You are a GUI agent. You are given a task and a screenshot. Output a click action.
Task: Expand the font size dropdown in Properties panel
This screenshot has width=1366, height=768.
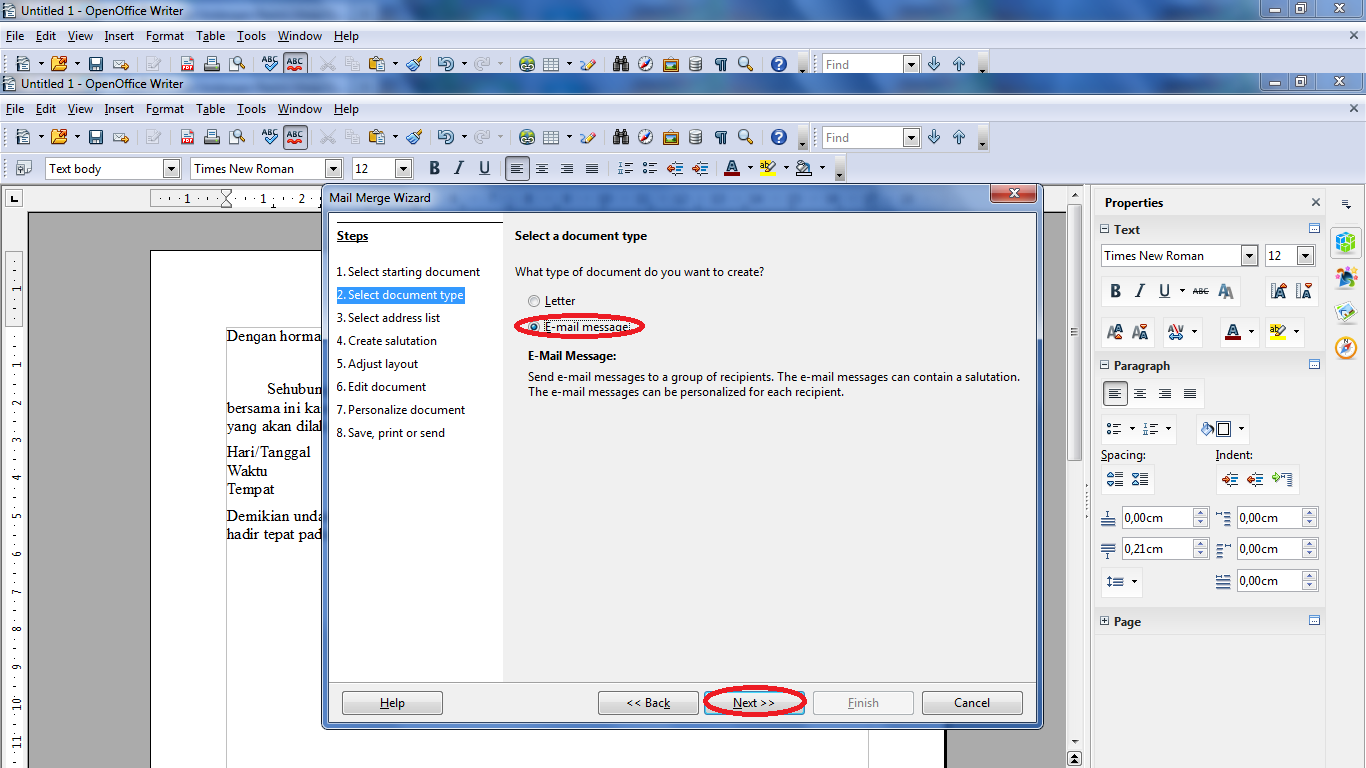point(1306,255)
